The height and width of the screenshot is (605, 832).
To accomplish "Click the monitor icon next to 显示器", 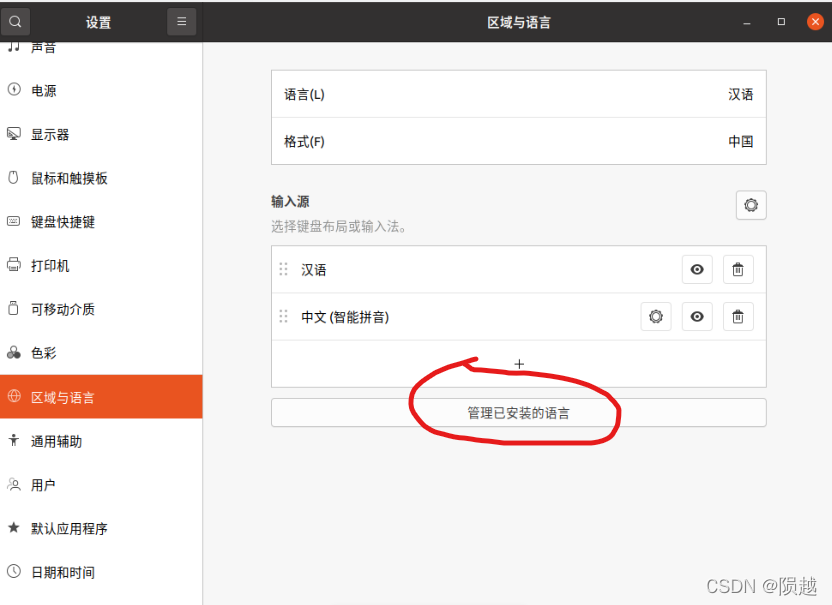I will pos(14,133).
